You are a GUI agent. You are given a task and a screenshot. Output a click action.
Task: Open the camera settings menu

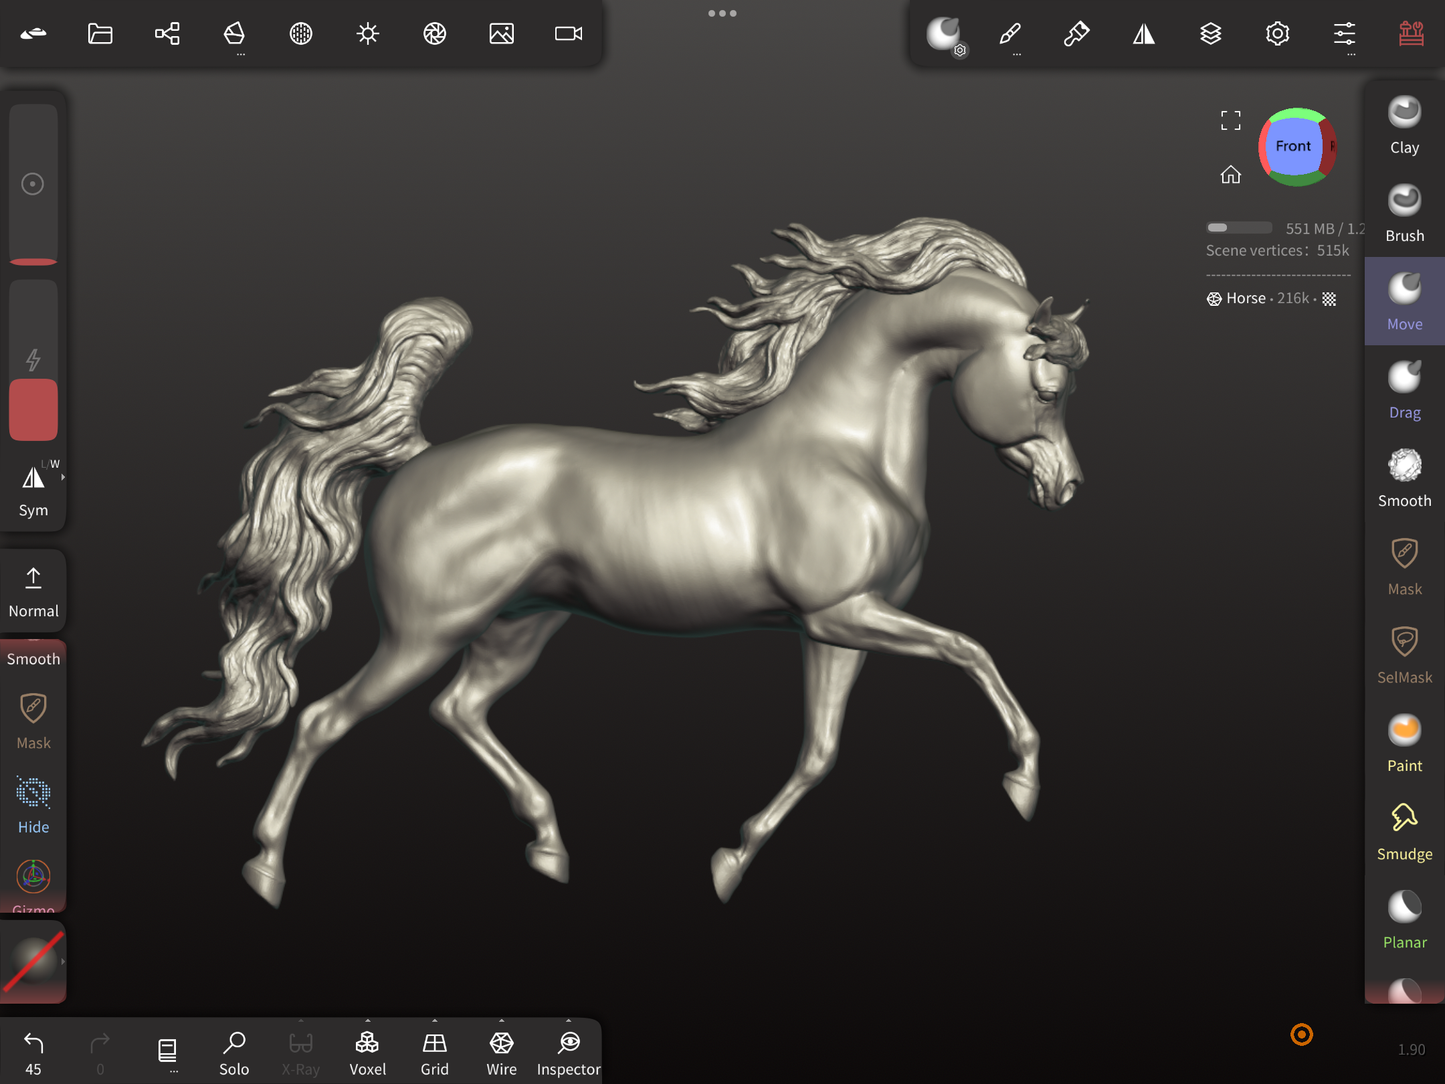568,34
